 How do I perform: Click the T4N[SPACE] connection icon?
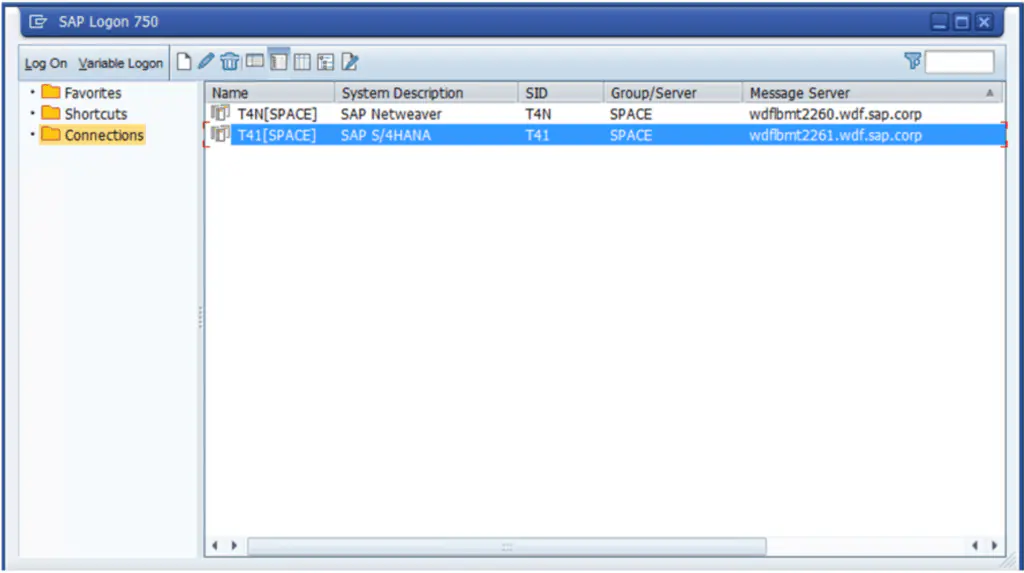point(220,113)
